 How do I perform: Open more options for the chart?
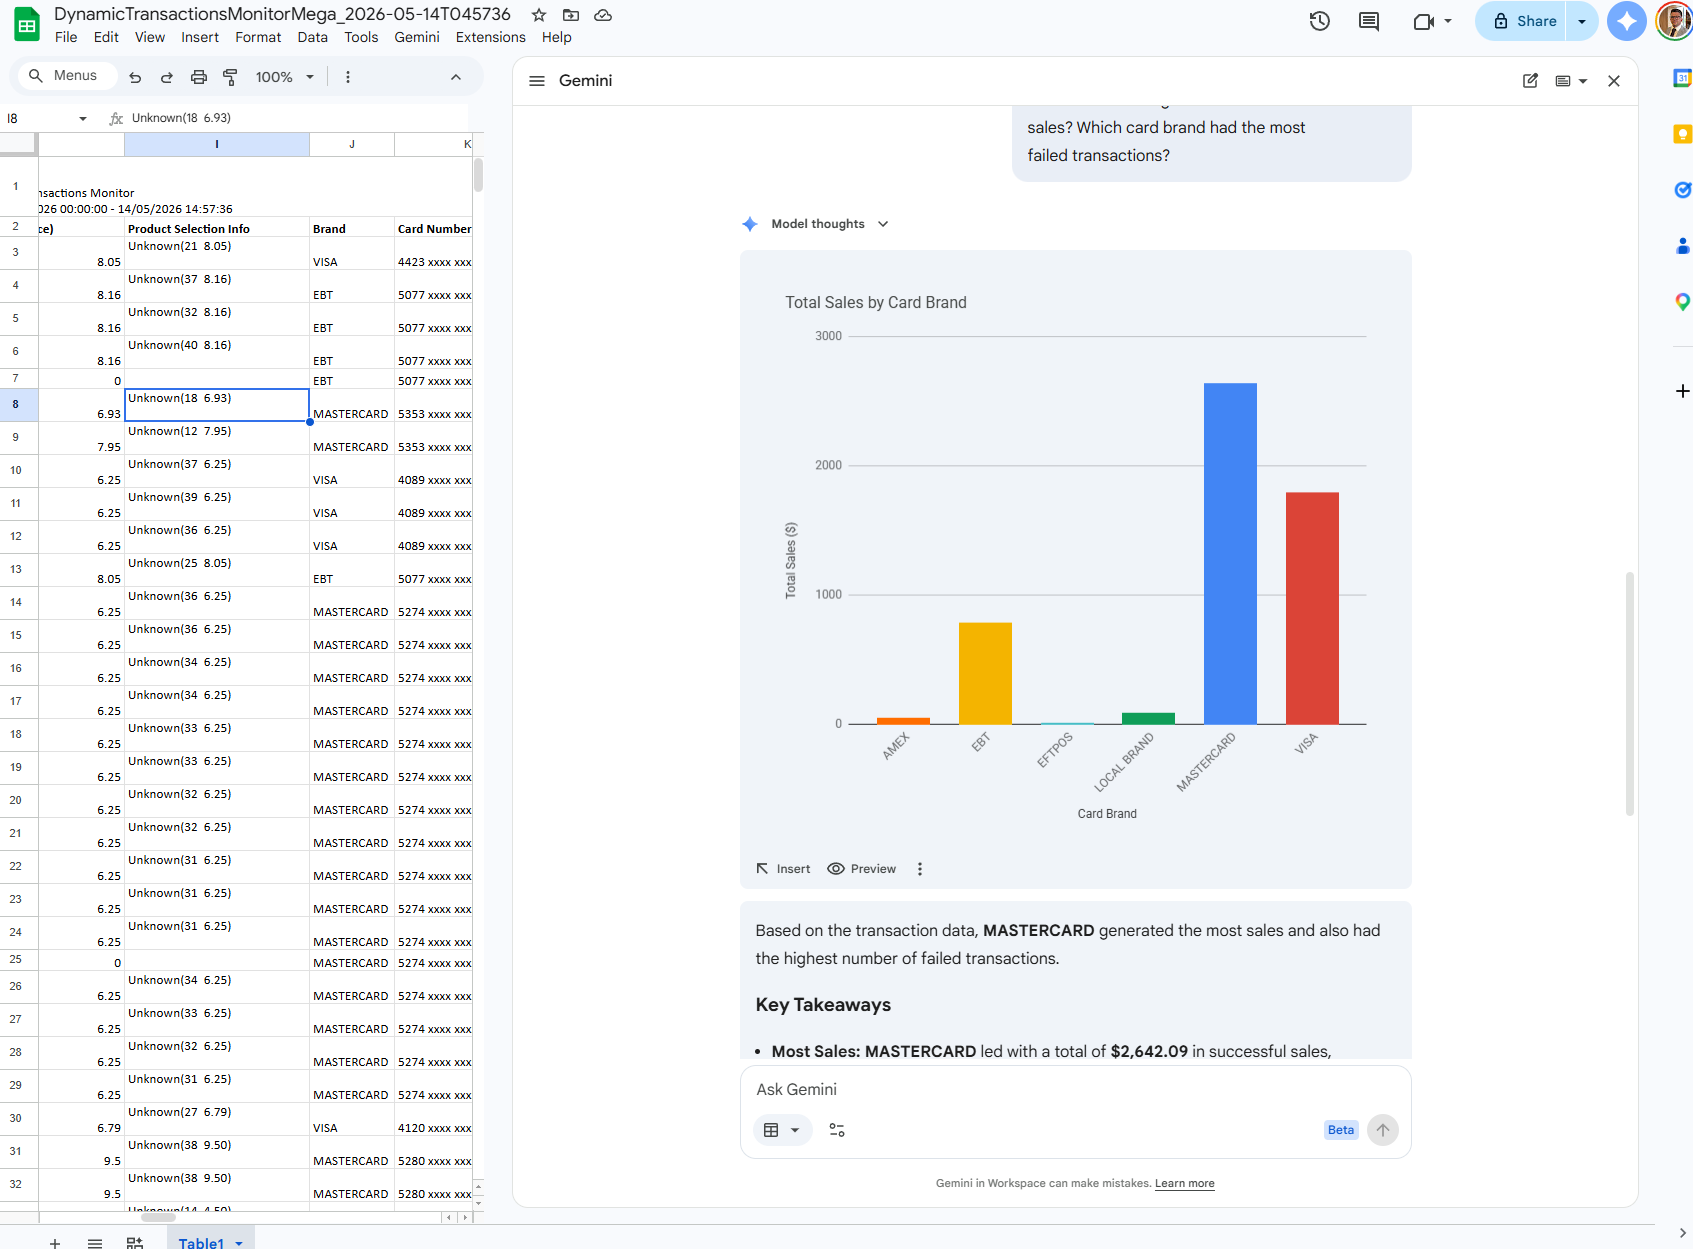[x=920, y=869]
